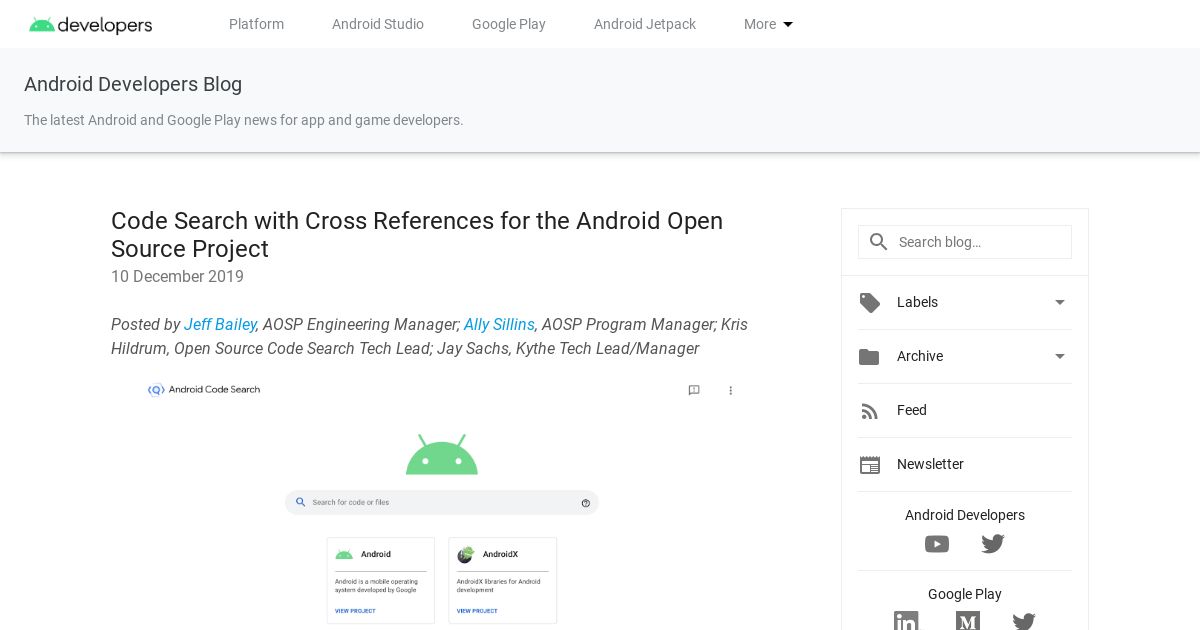Click the search magnifier icon in sidebar
Viewport: 1200px width, 630px height.
[879, 242]
